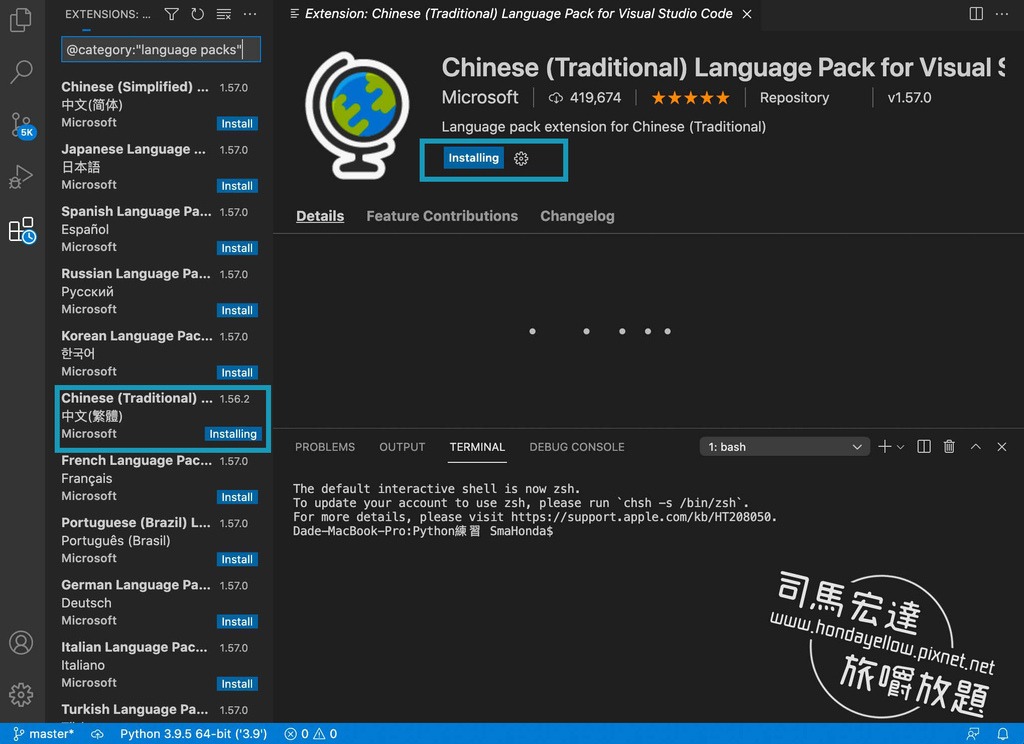
Task: Switch to the Feature Contributions tab
Action: pos(442,216)
